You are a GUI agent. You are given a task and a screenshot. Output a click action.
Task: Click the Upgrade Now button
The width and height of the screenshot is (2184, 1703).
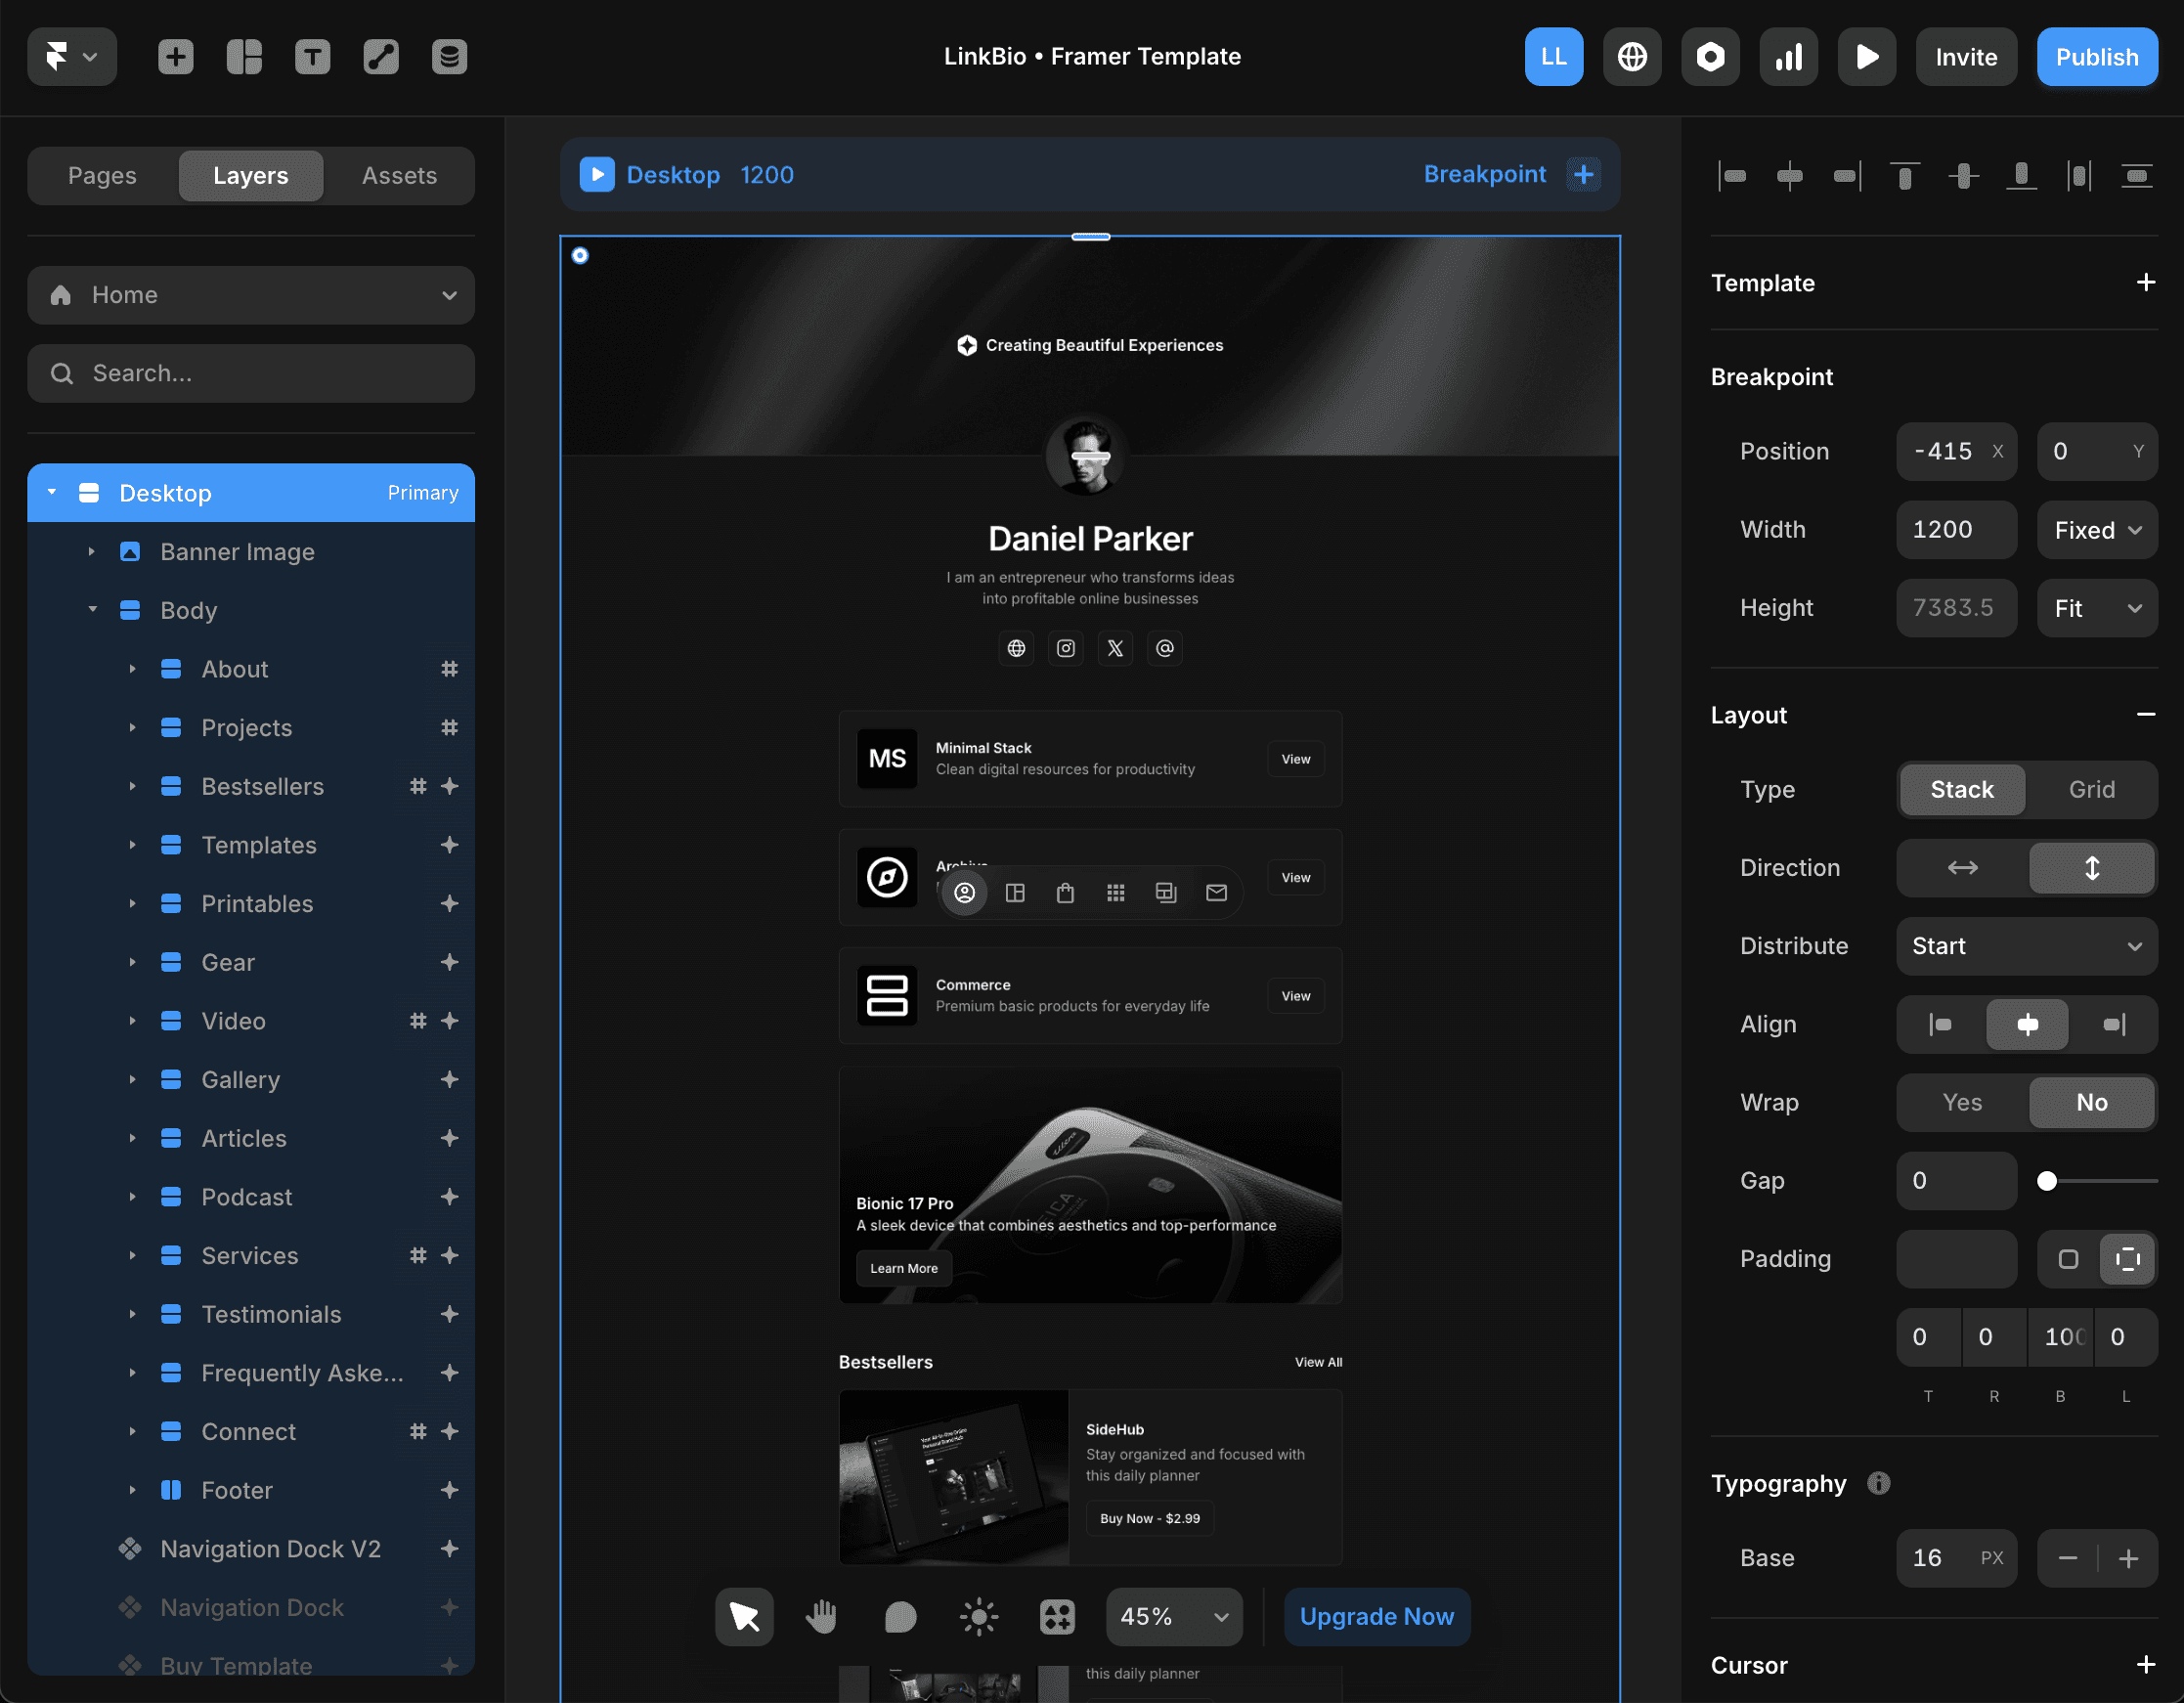(1376, 1616)
